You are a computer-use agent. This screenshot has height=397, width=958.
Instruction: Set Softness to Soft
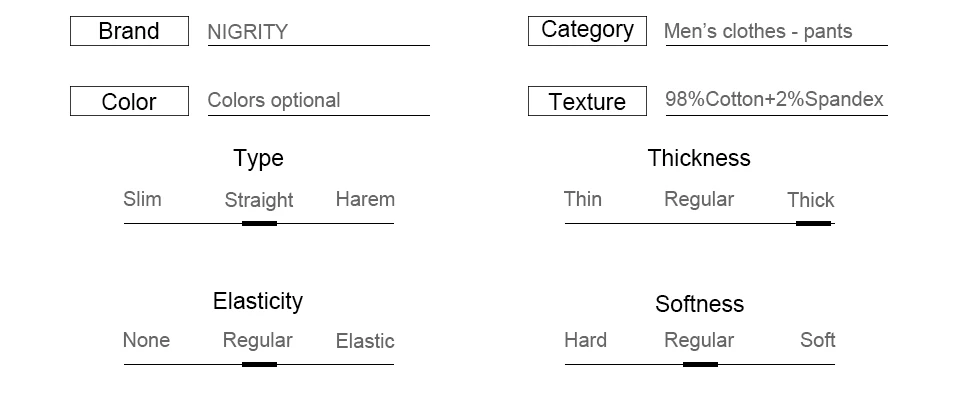(x=817, y=340)
